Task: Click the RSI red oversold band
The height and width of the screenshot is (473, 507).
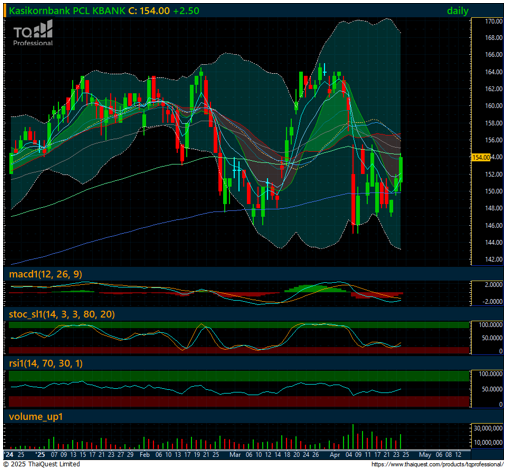Action: pyautogui.click(x=239, y=402)
